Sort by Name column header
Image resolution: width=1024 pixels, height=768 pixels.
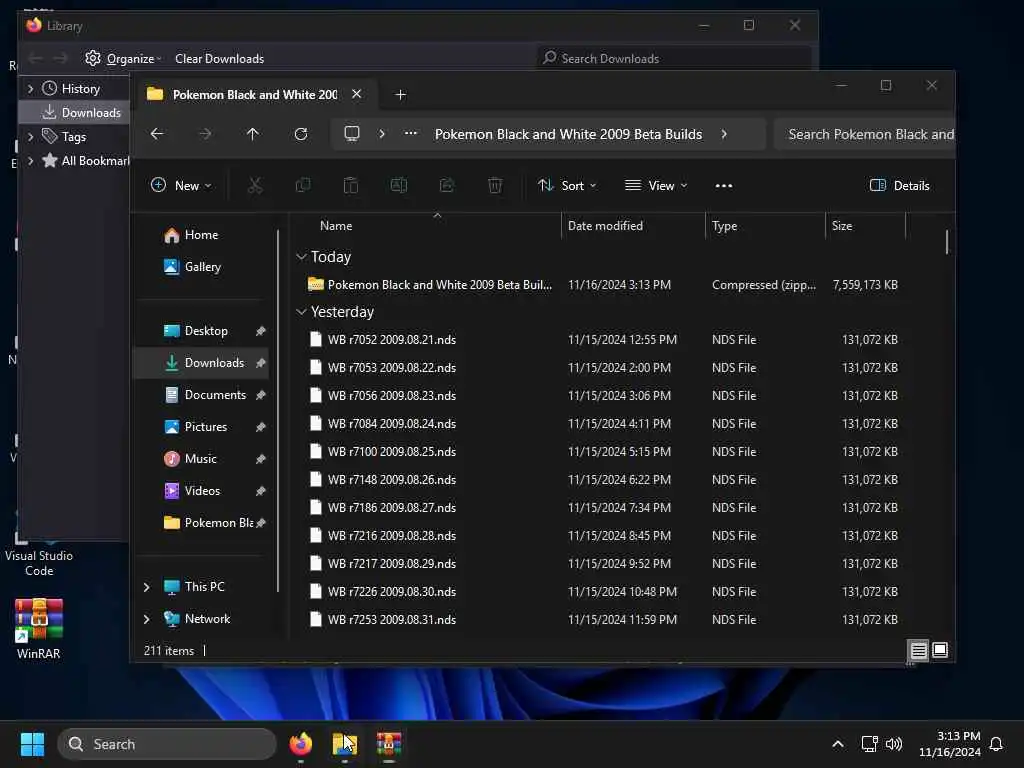coord(336,225)
